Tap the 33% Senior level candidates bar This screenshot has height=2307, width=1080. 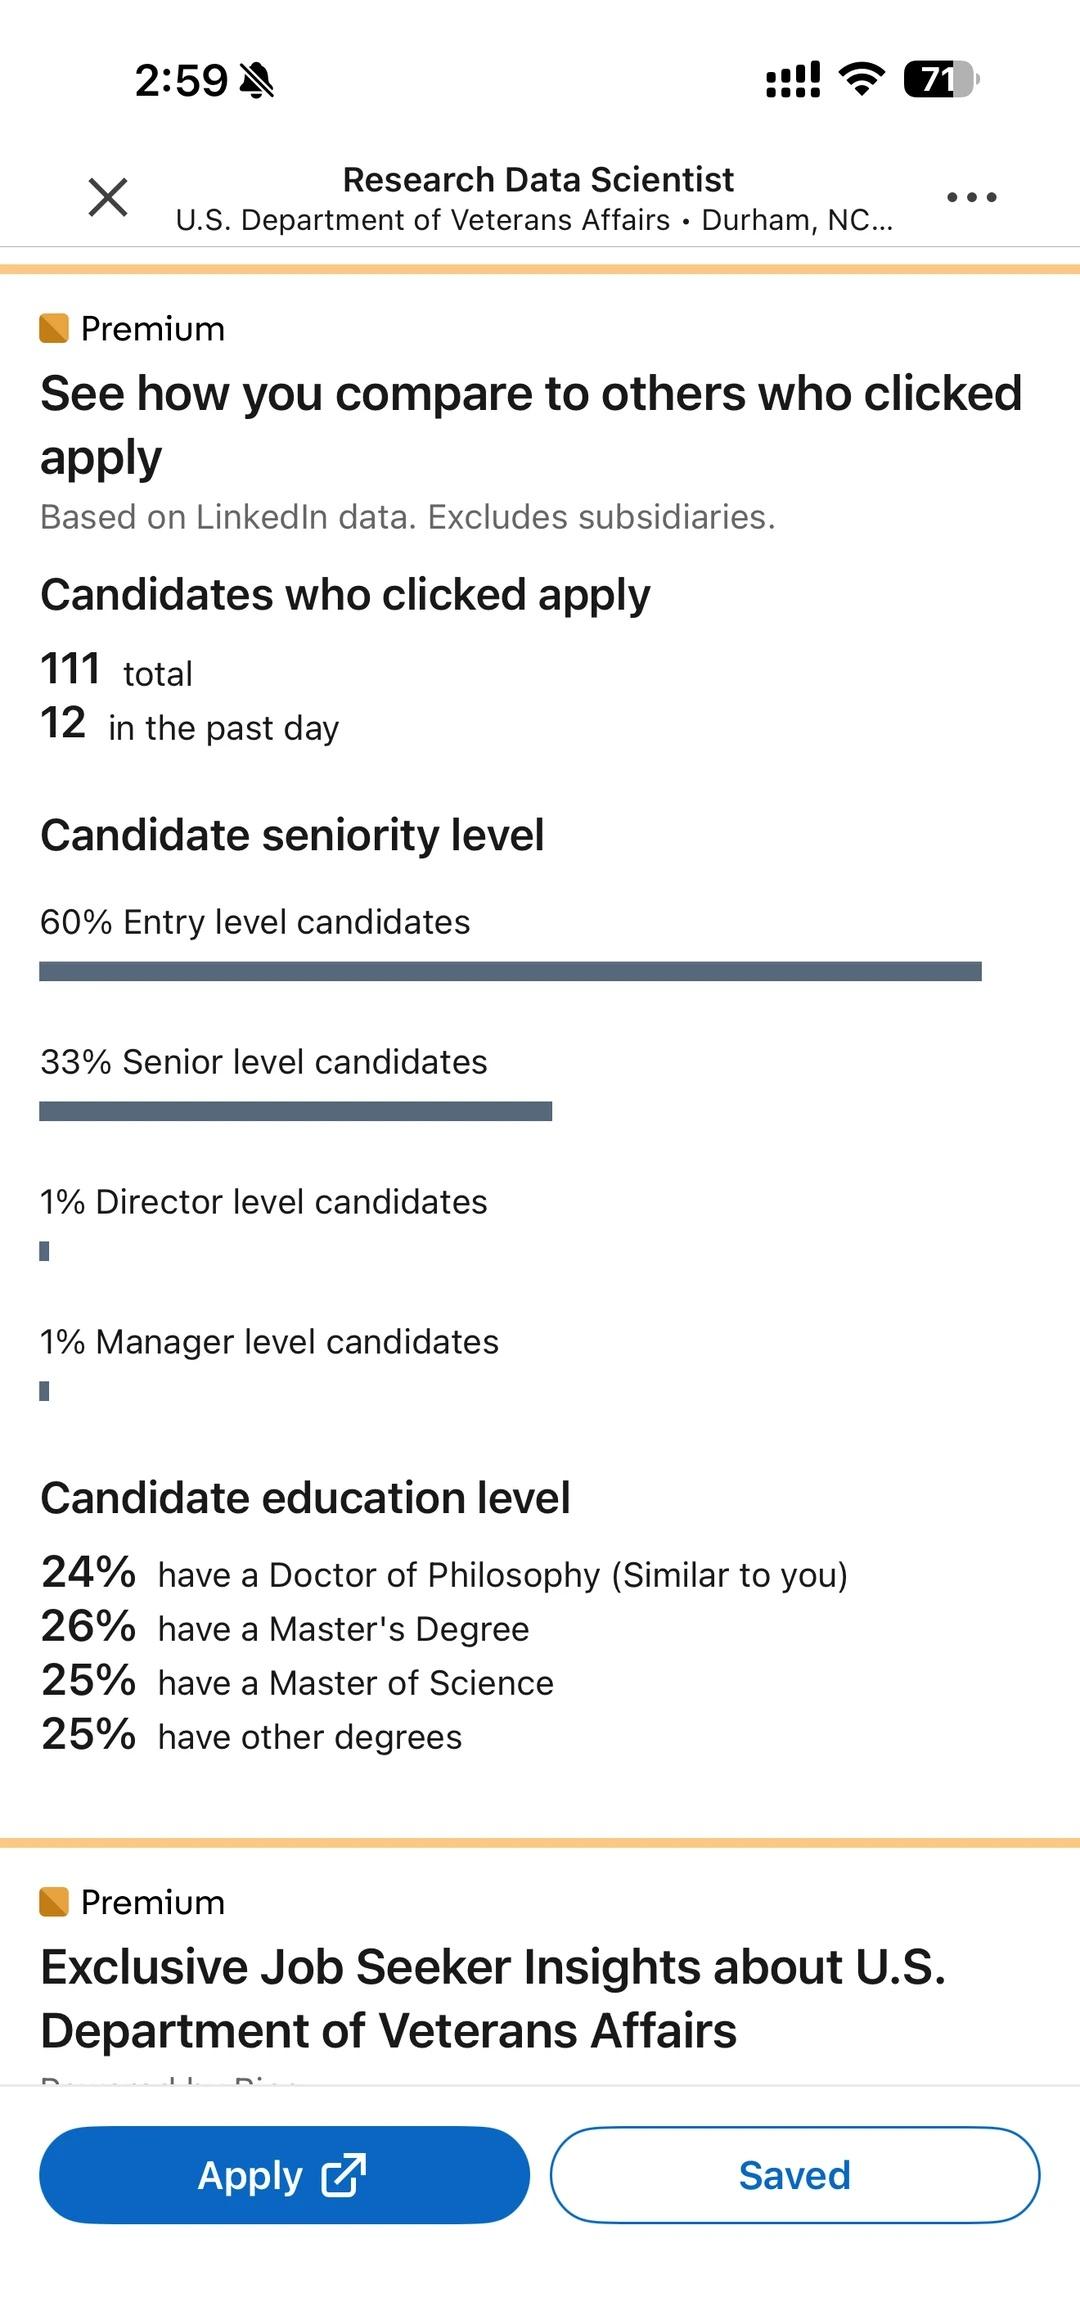295,1111
